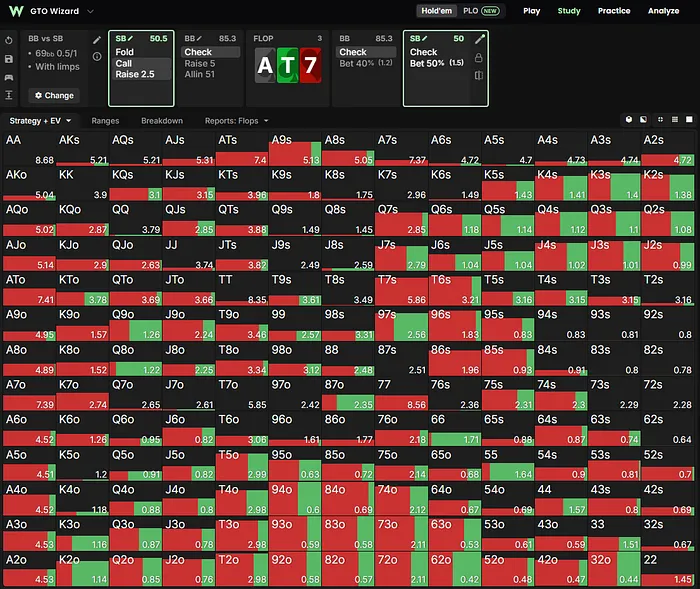Click the solid square matrix view icon
The width and height of the screenshot is (700, 589).
(689, 120)
